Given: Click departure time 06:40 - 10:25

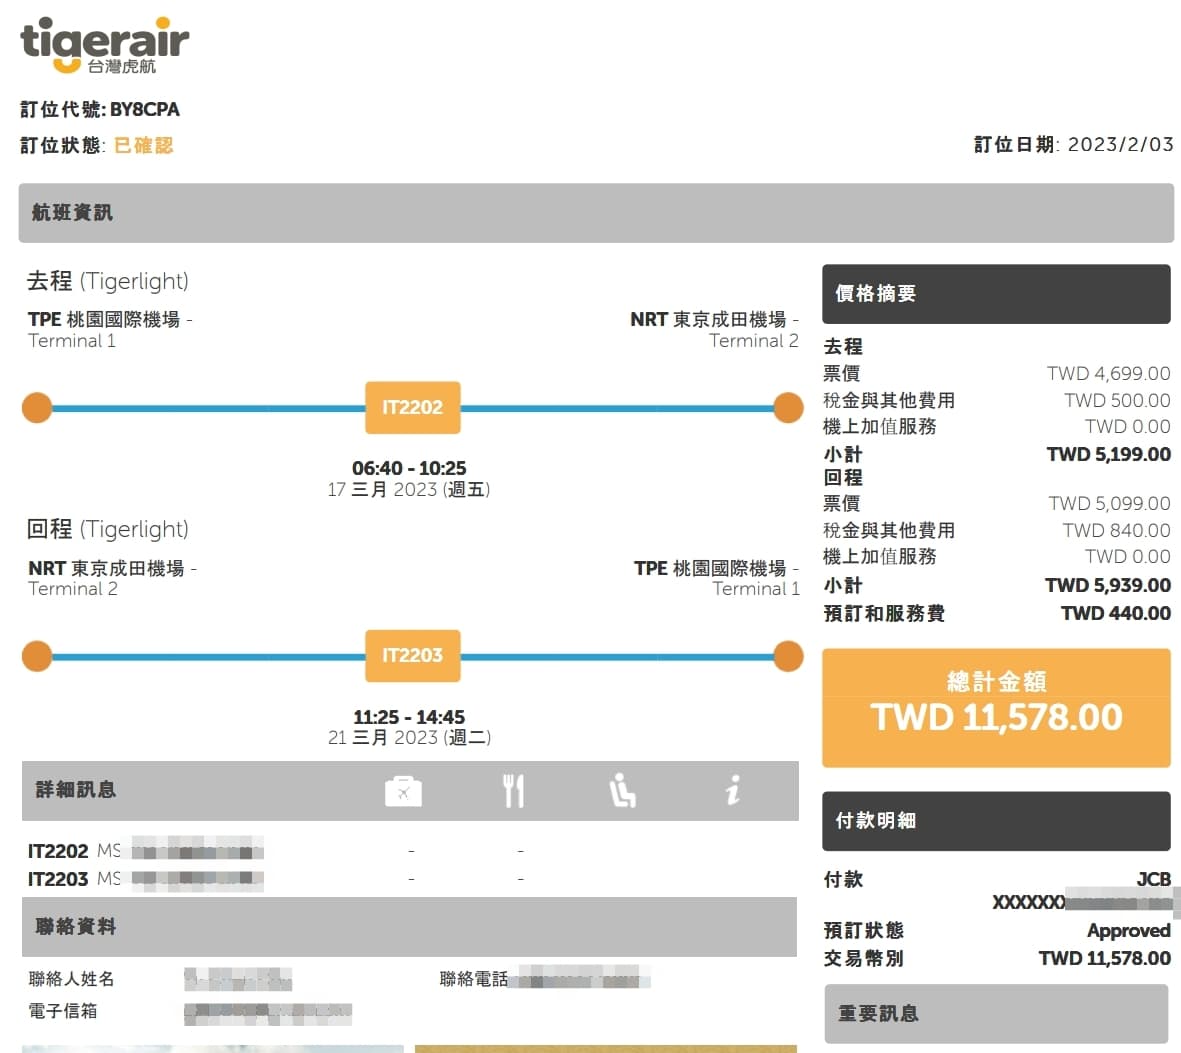Looking at the screenshot, I should pyautogui.click(x=409, y=469).
